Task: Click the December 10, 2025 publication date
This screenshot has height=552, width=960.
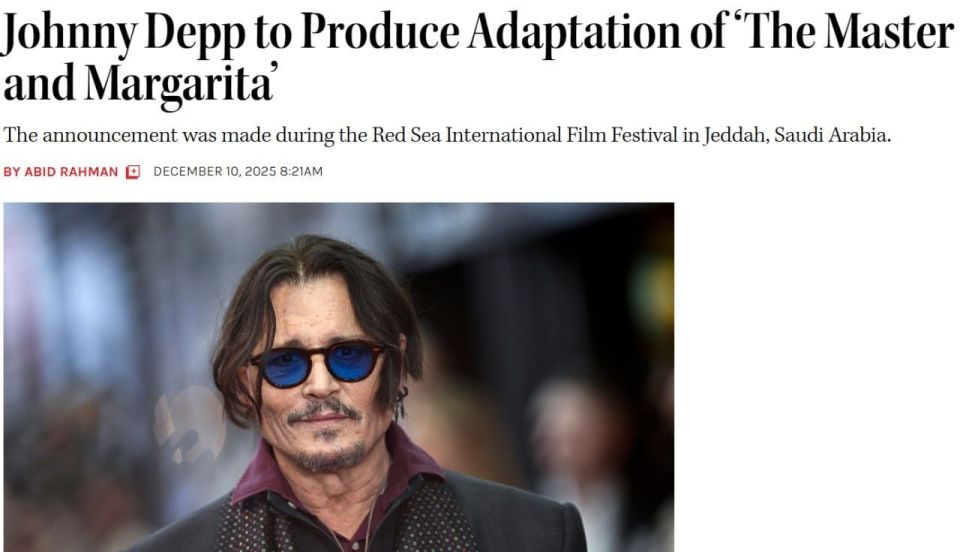Action: click(x=215, y=171)
